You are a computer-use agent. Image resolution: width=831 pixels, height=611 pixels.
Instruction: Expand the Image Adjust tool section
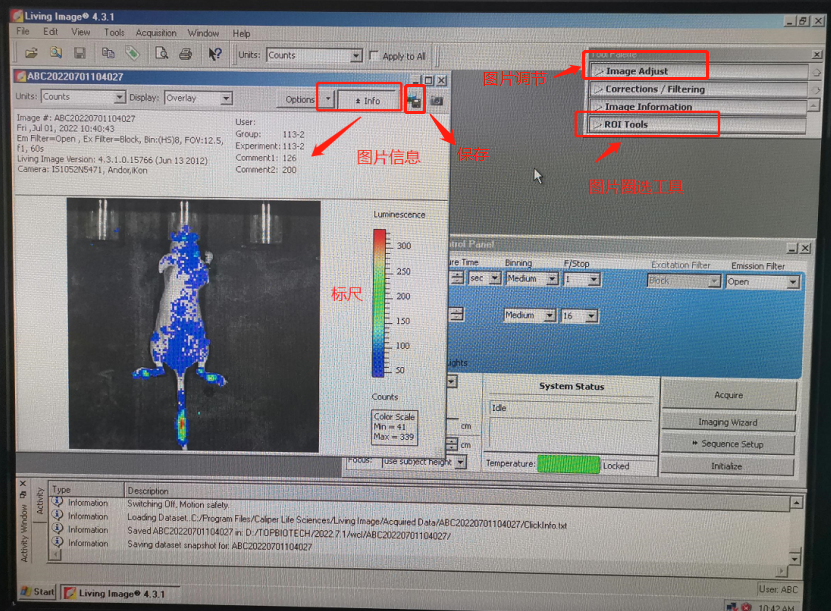[x=700, y=71]
